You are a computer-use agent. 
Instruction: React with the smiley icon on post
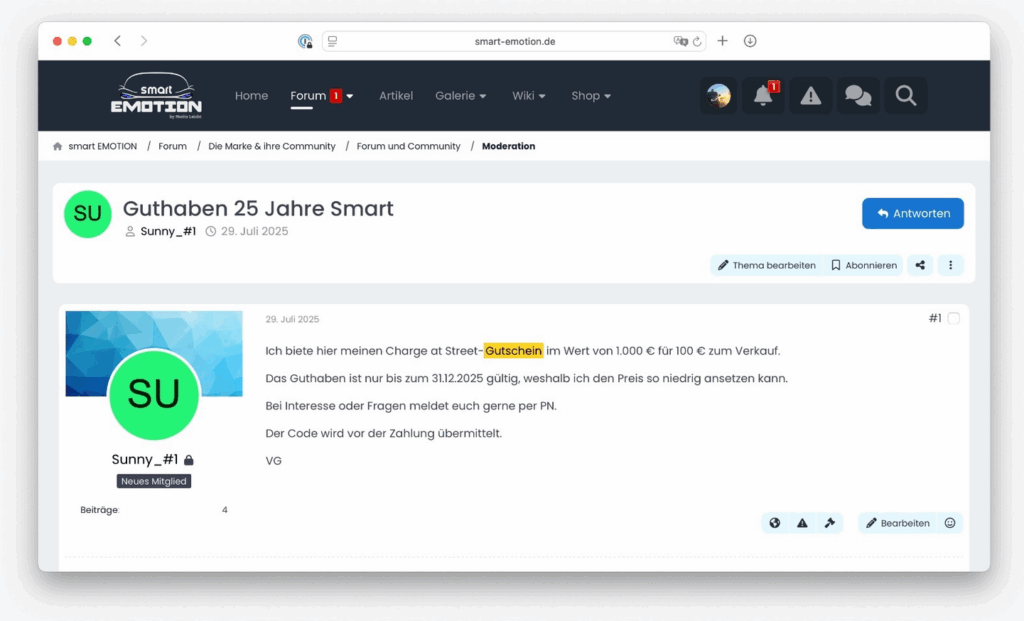950,523
